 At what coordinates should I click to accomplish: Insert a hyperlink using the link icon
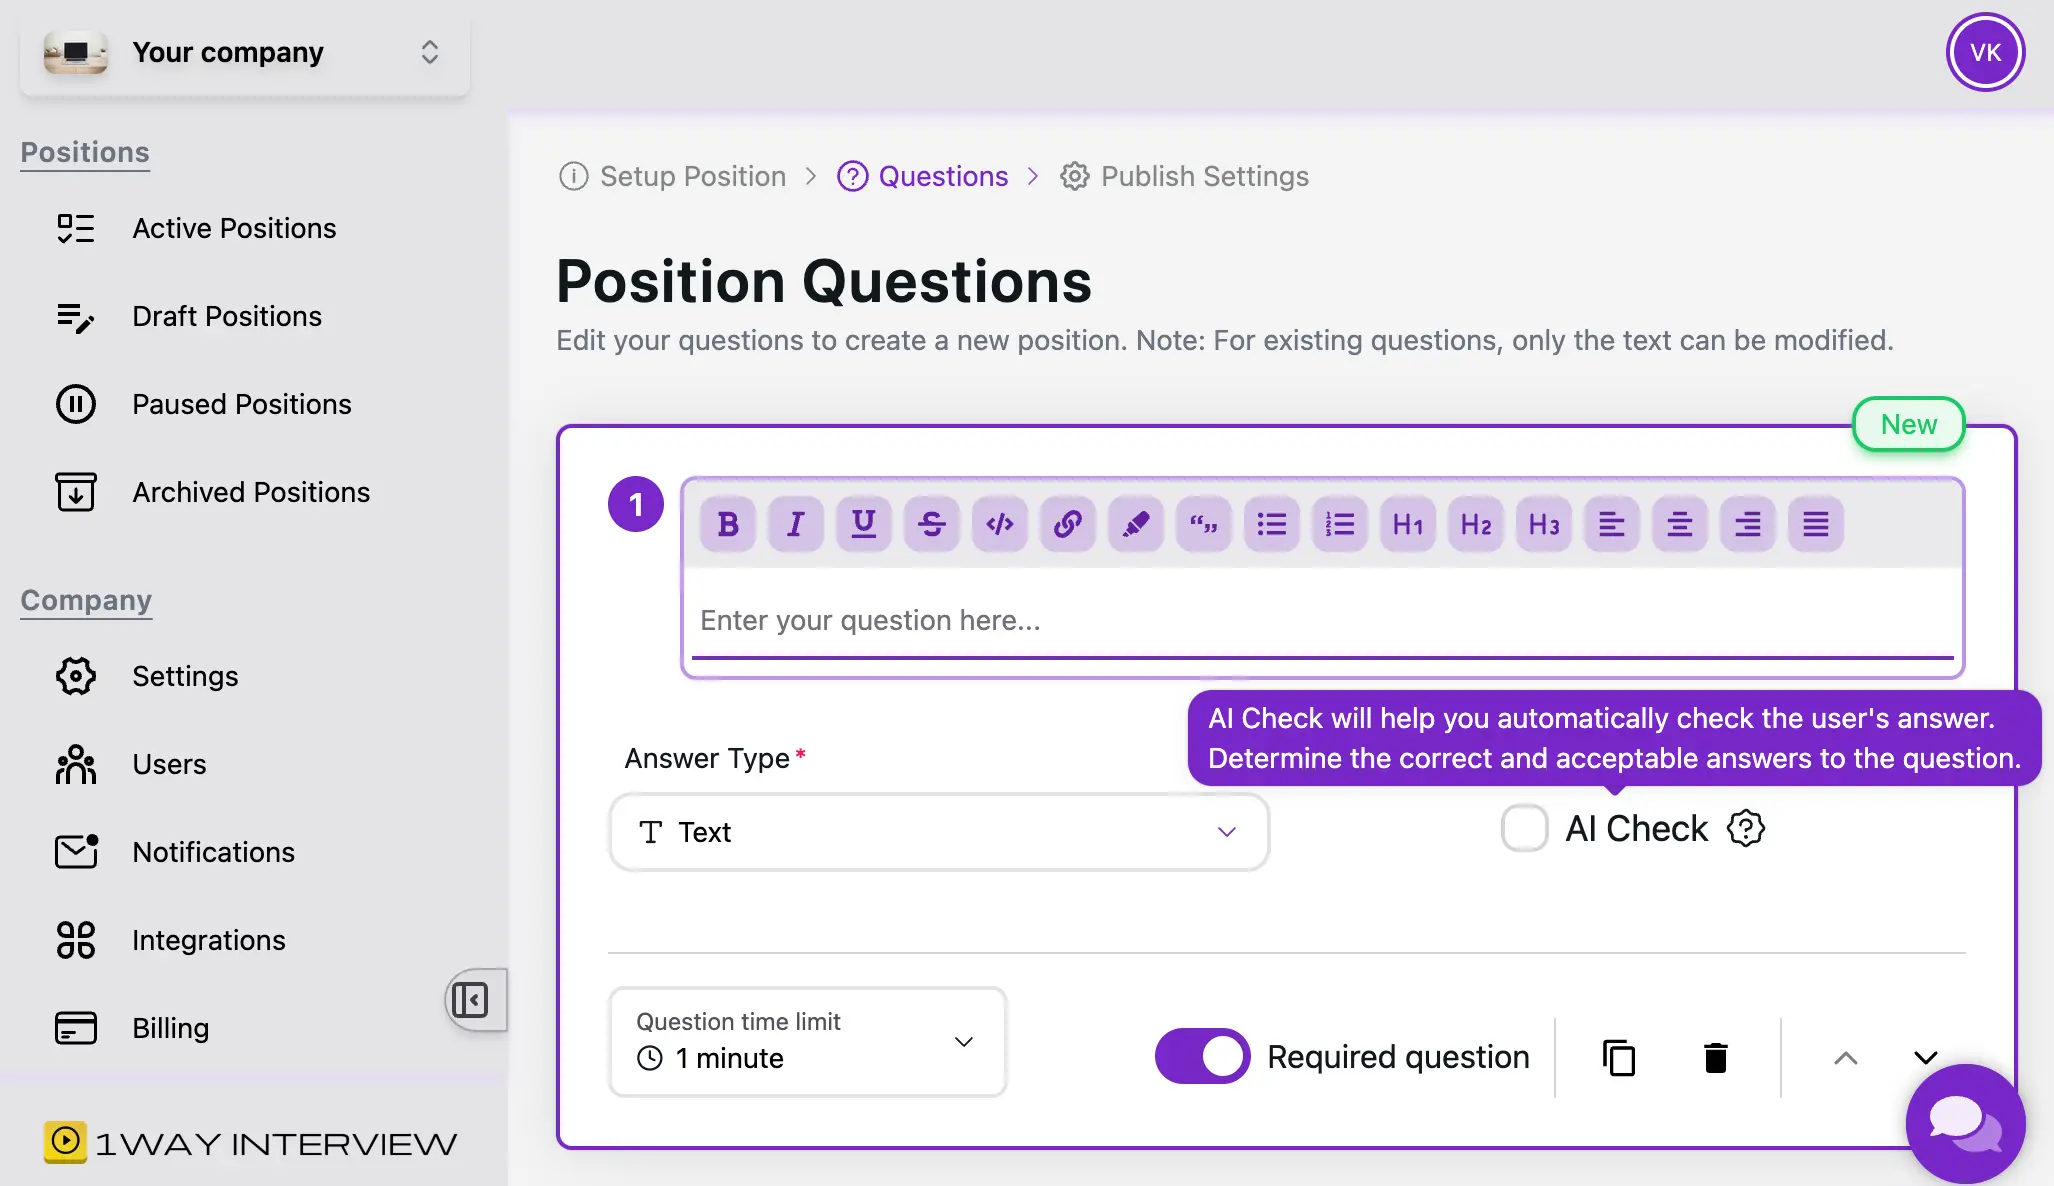pyautogui.click(x=1068, y=523)
